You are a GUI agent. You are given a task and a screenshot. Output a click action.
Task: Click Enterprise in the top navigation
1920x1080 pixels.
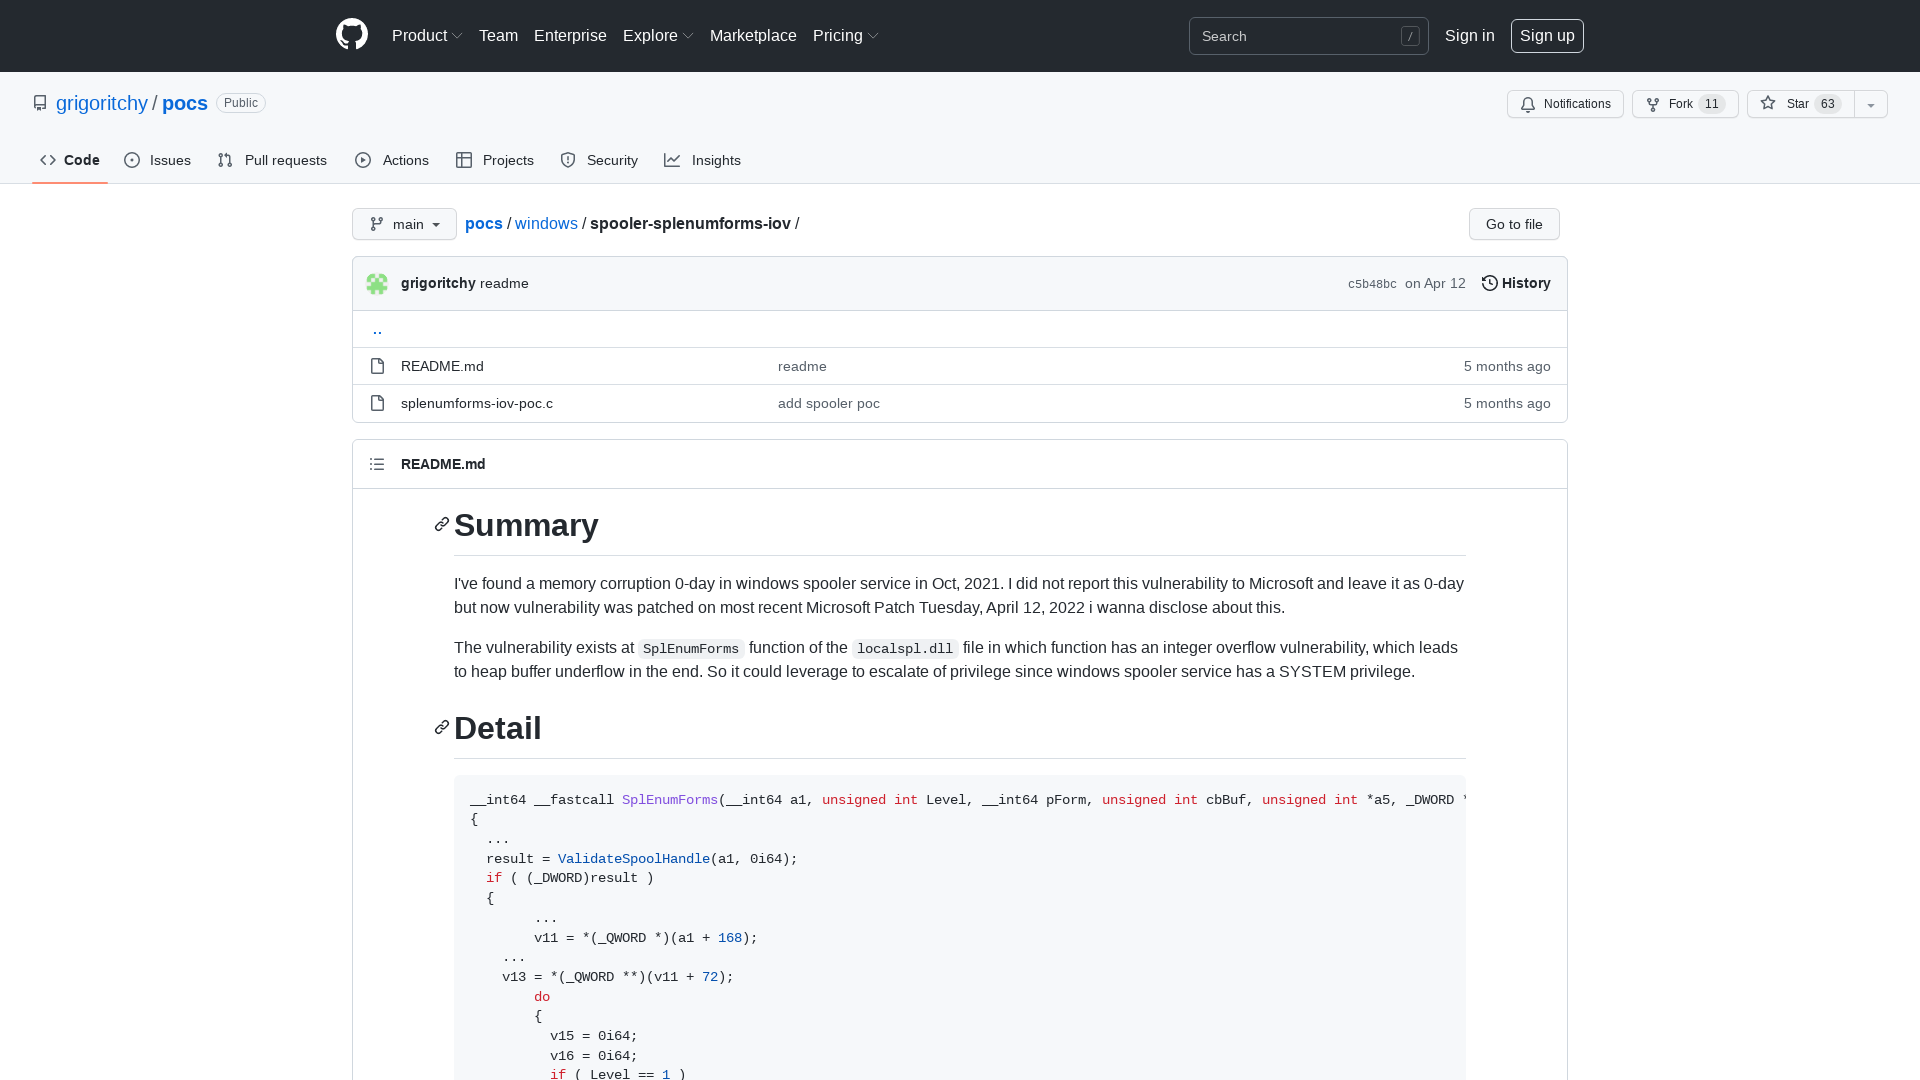570,35
